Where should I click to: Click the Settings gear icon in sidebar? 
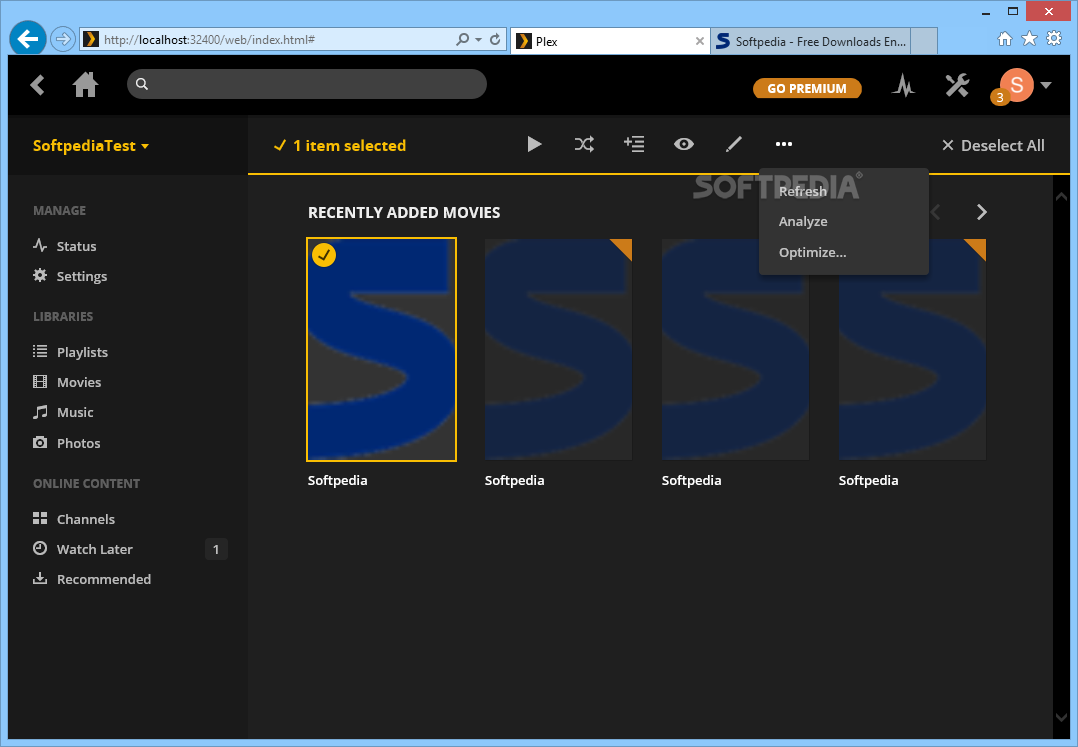pyautogui.click(x=40, y=275)
